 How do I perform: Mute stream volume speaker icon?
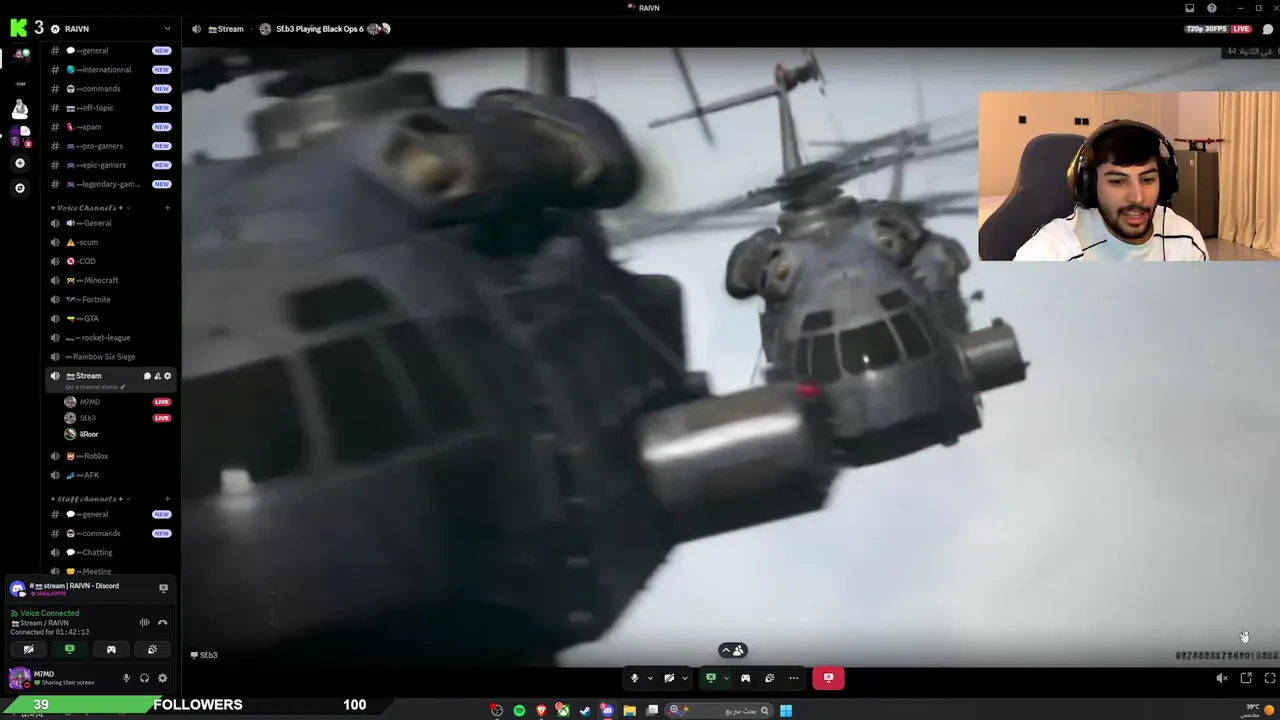(x=1221, y=678)
